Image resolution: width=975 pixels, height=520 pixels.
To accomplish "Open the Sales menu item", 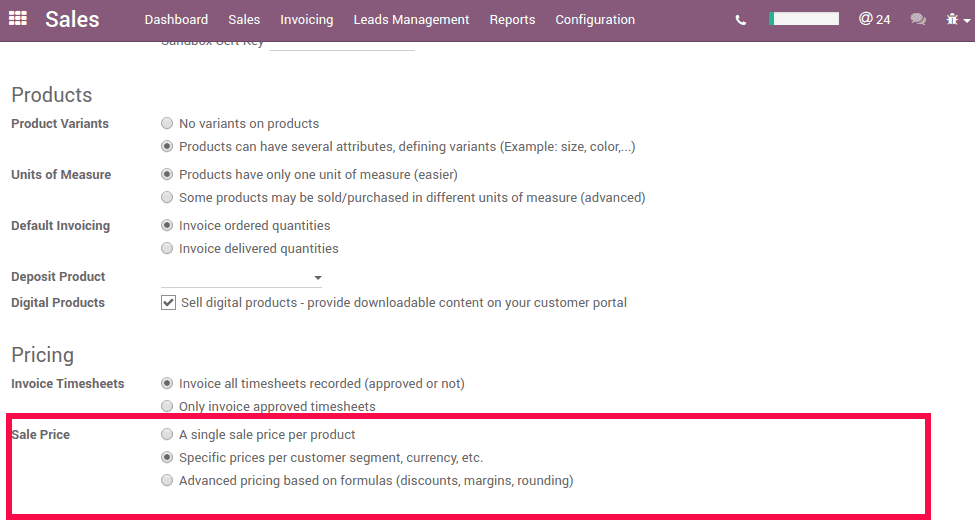I will [244, 19].
